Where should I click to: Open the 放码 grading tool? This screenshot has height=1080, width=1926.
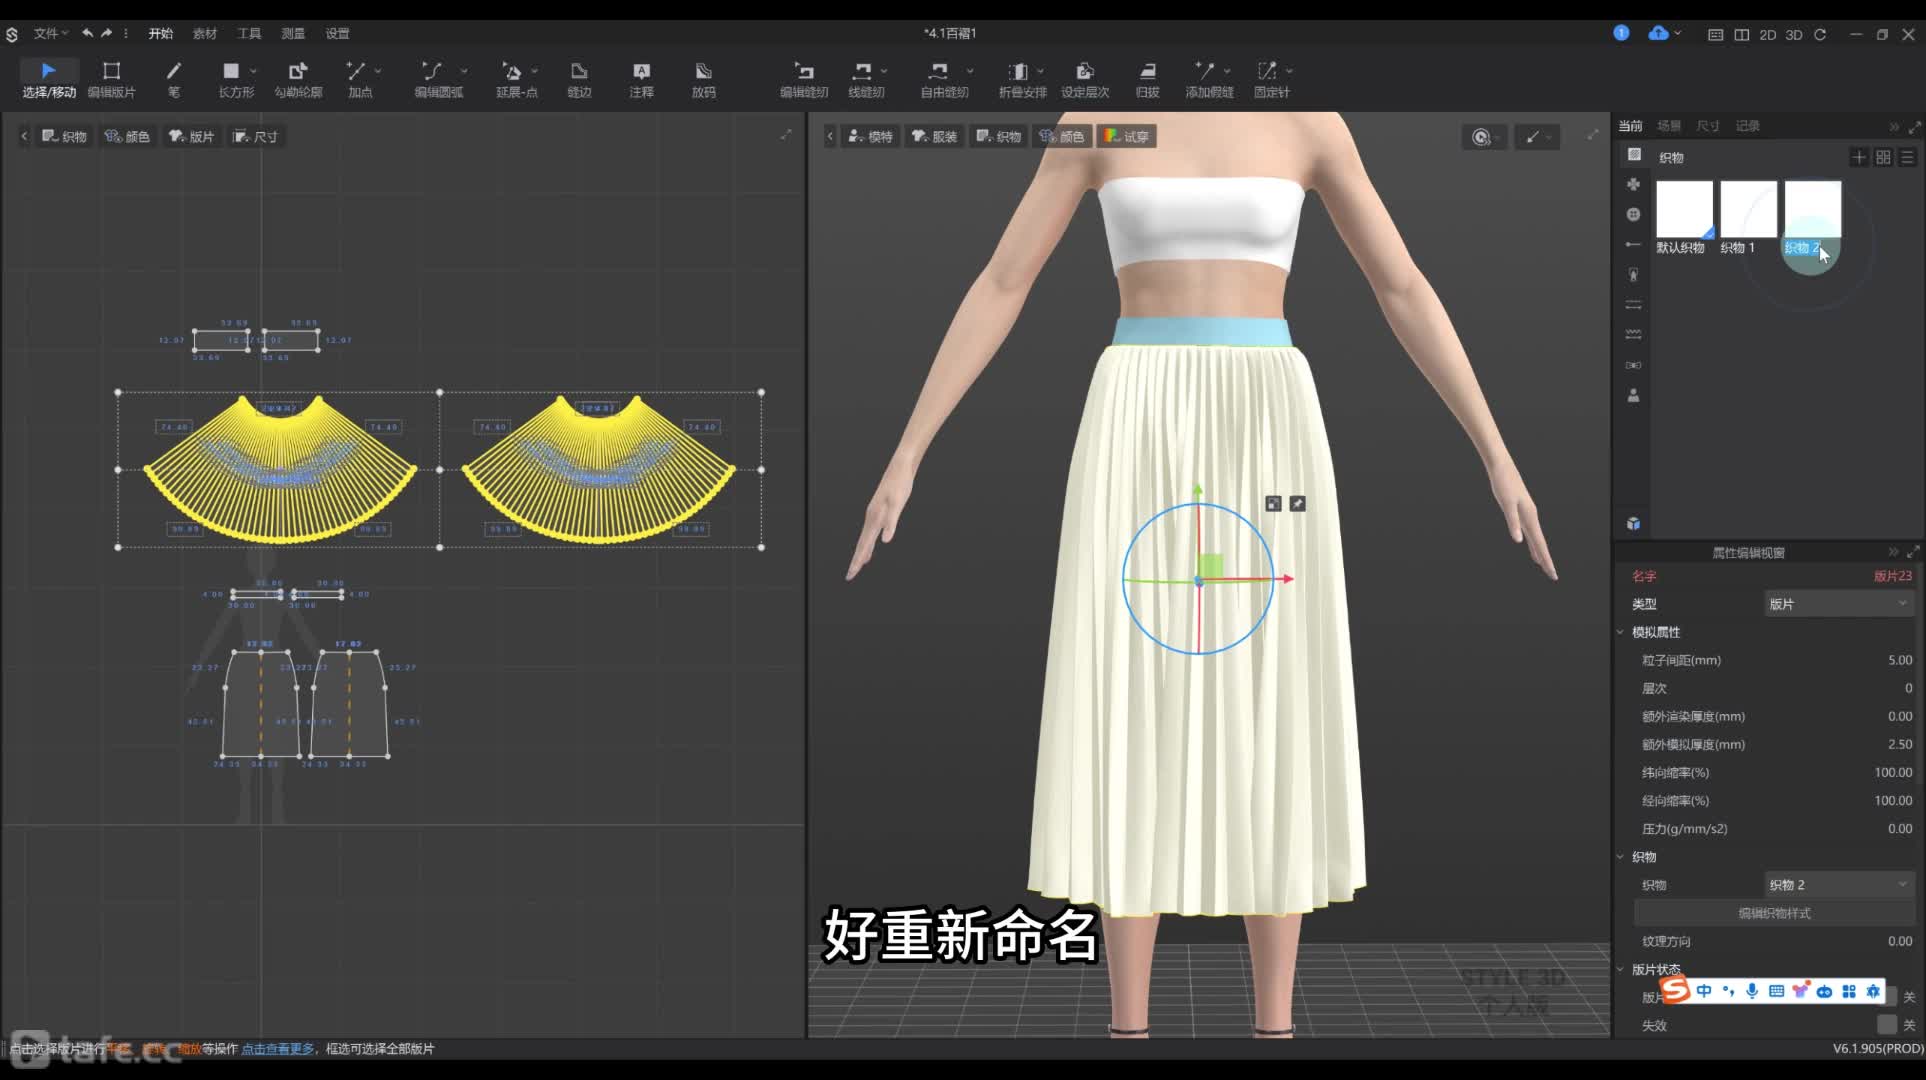(703, 79)
